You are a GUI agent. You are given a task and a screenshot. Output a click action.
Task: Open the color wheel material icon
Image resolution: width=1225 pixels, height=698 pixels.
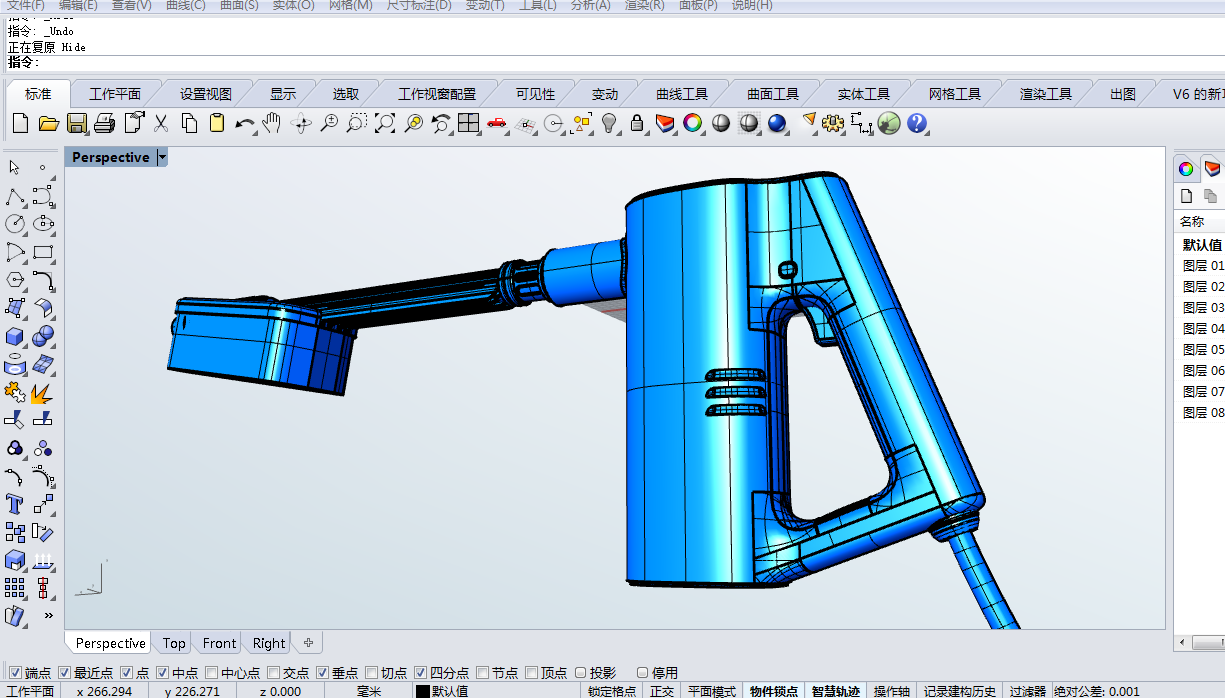692,123
